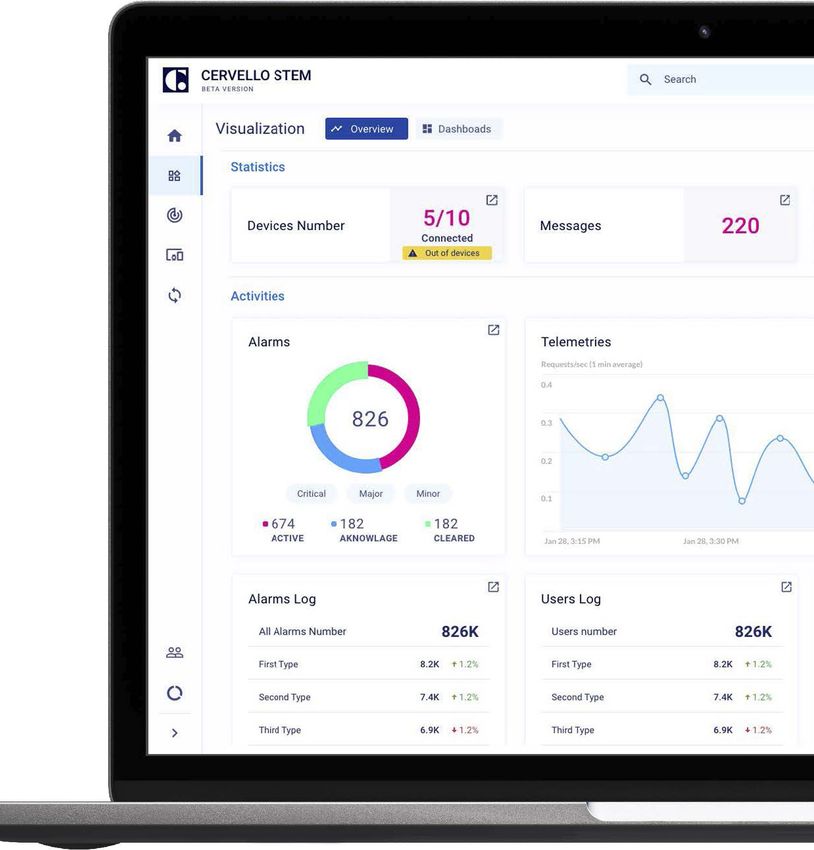Select All Alarms Number row in Alarms Log
The height and width of the screenshot is (850, 814).
(369, 632)
